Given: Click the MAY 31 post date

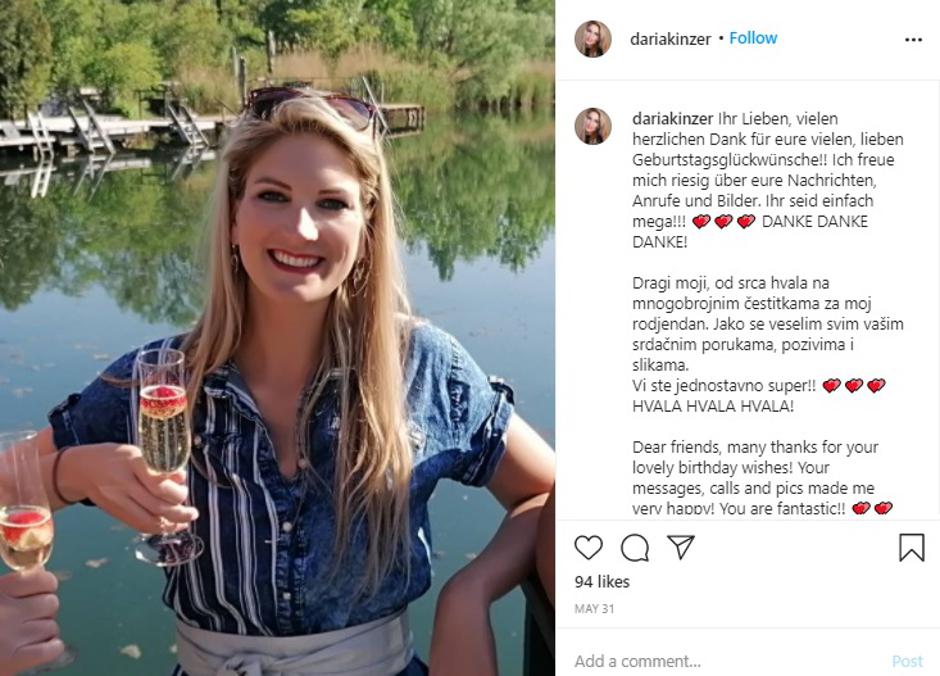Looking at the screenshot, I should (x=594, y=609).
